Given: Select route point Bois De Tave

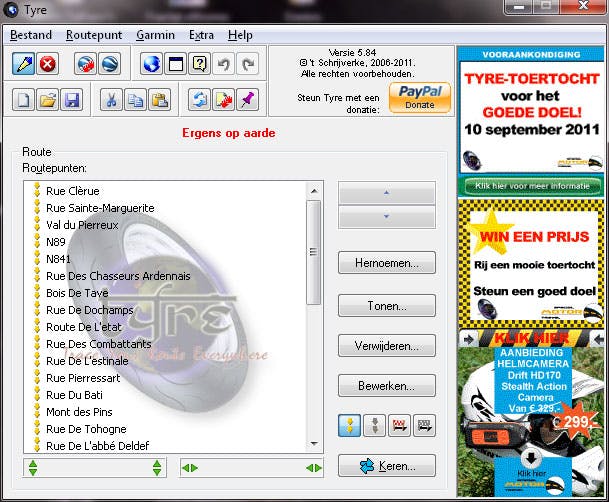Looking at the screenshot, I should (x=77, y=293).
